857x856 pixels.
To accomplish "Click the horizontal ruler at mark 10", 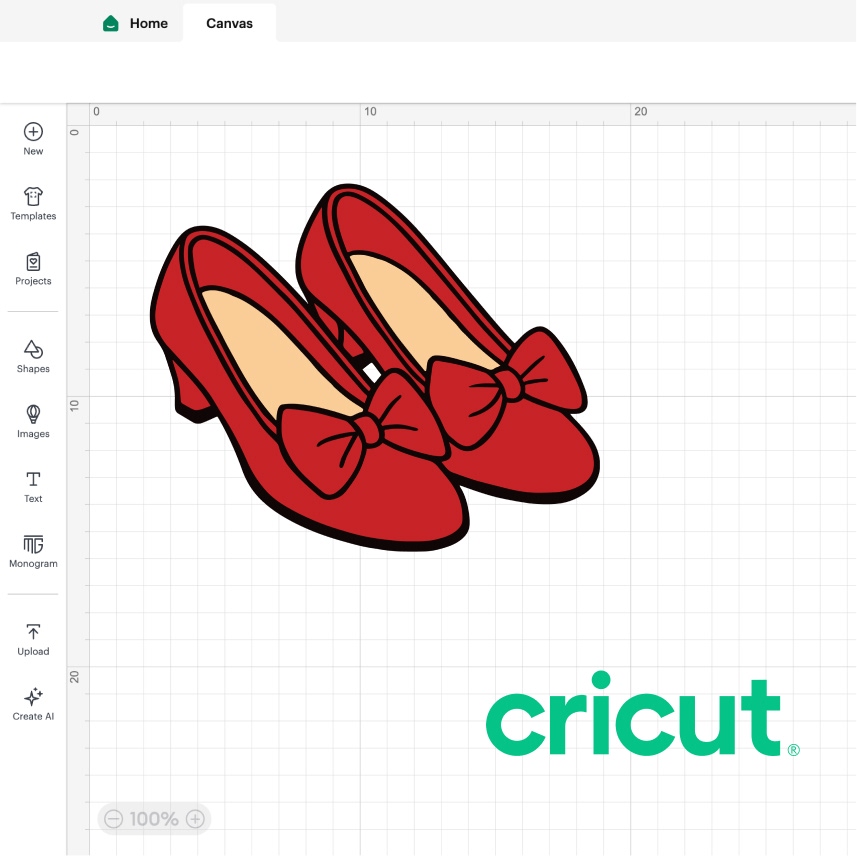I will pyautogui.click(x=370, y=112).
